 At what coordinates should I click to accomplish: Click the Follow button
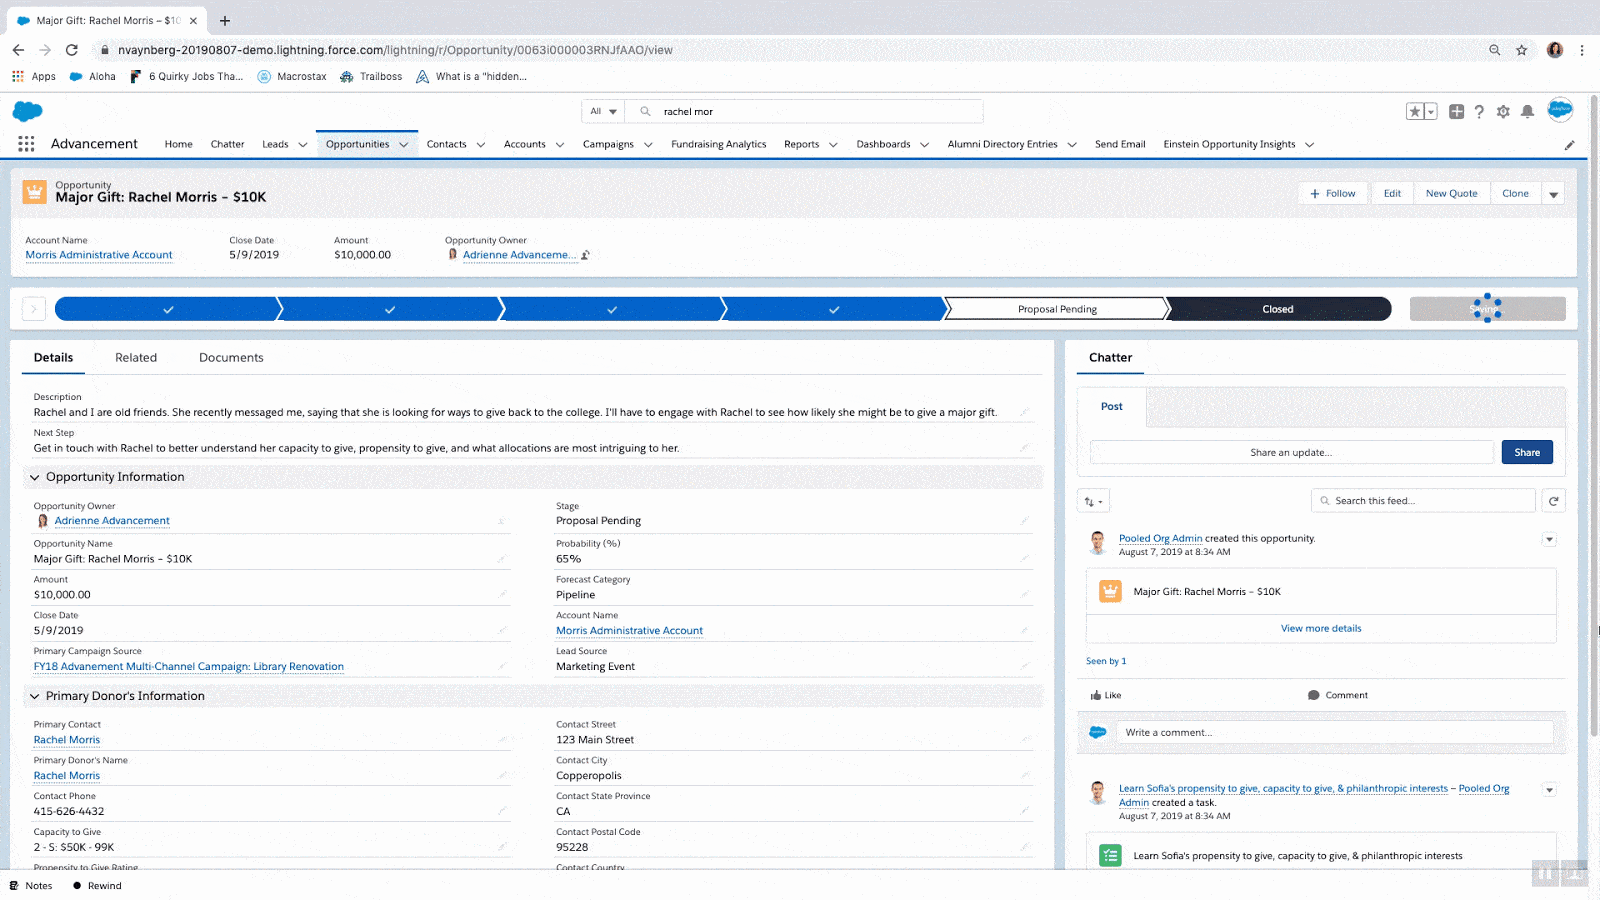1333,194
